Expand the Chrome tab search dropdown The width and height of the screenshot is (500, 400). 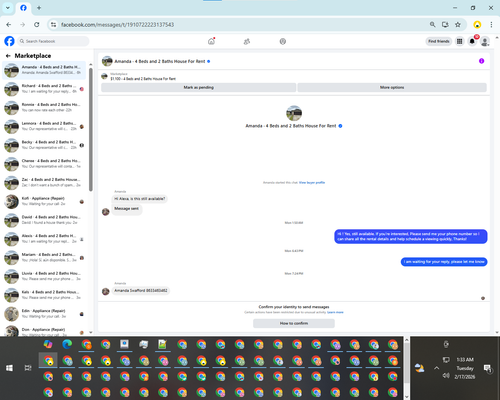[8, 8]
